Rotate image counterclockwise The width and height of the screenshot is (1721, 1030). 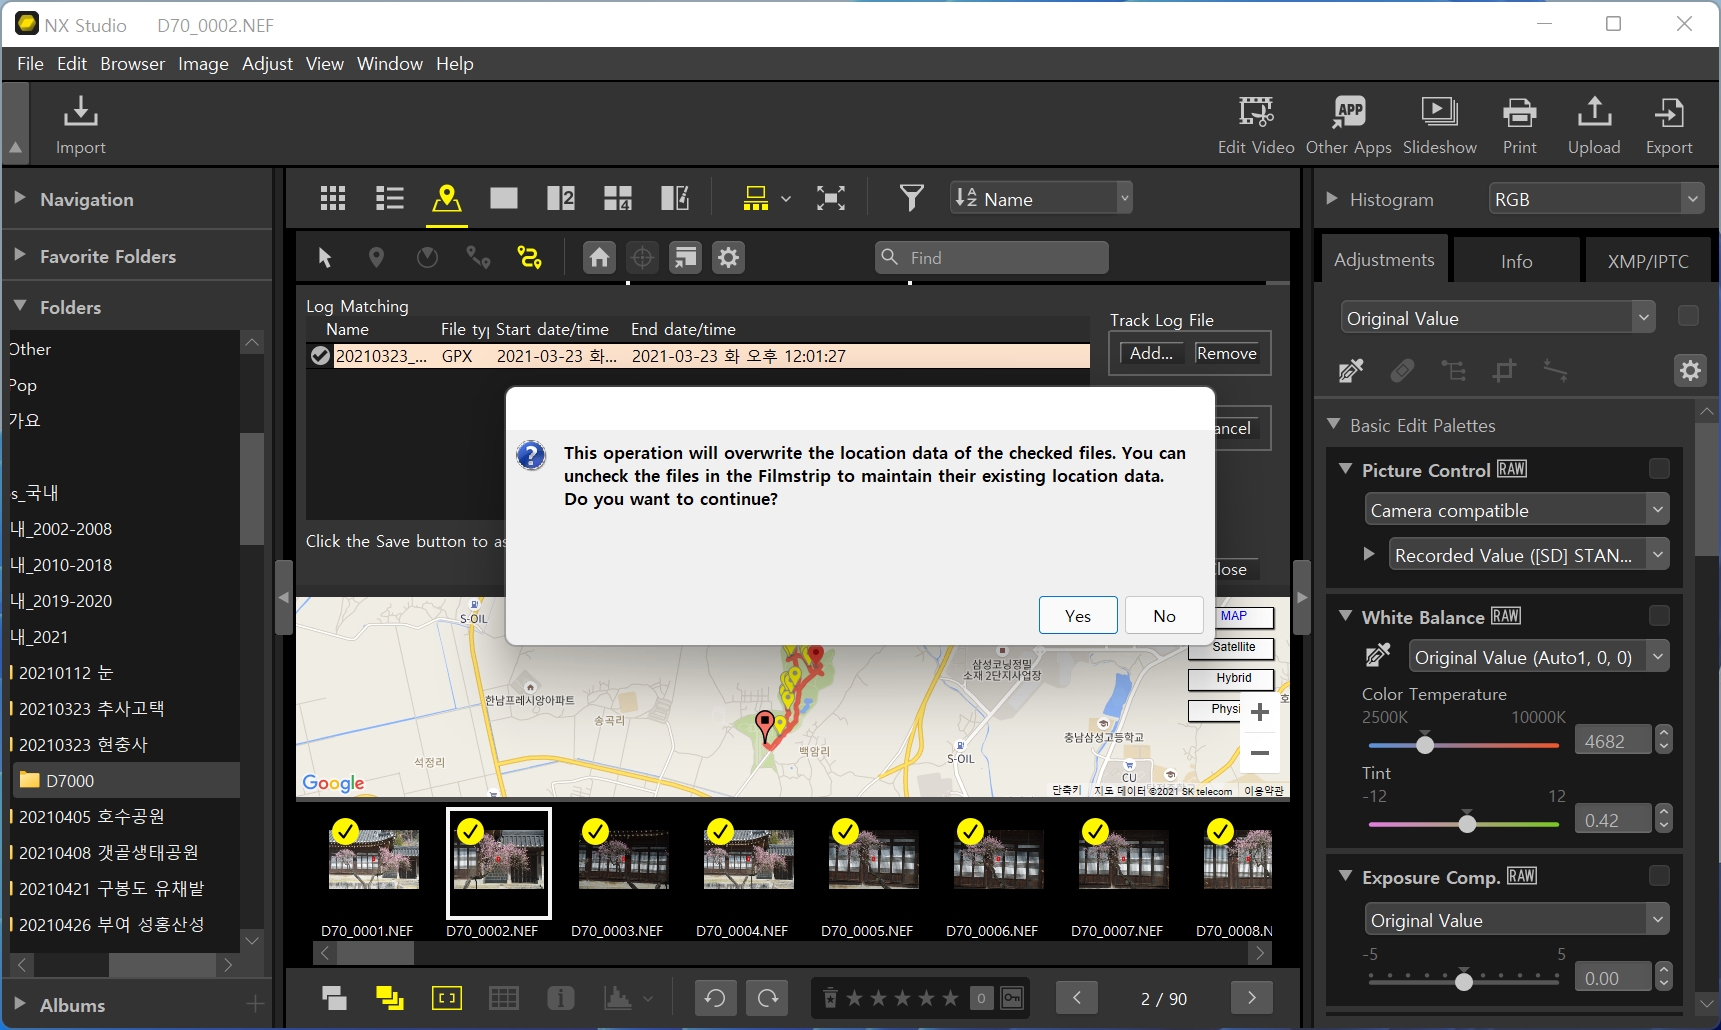click(x=715, y=998)
